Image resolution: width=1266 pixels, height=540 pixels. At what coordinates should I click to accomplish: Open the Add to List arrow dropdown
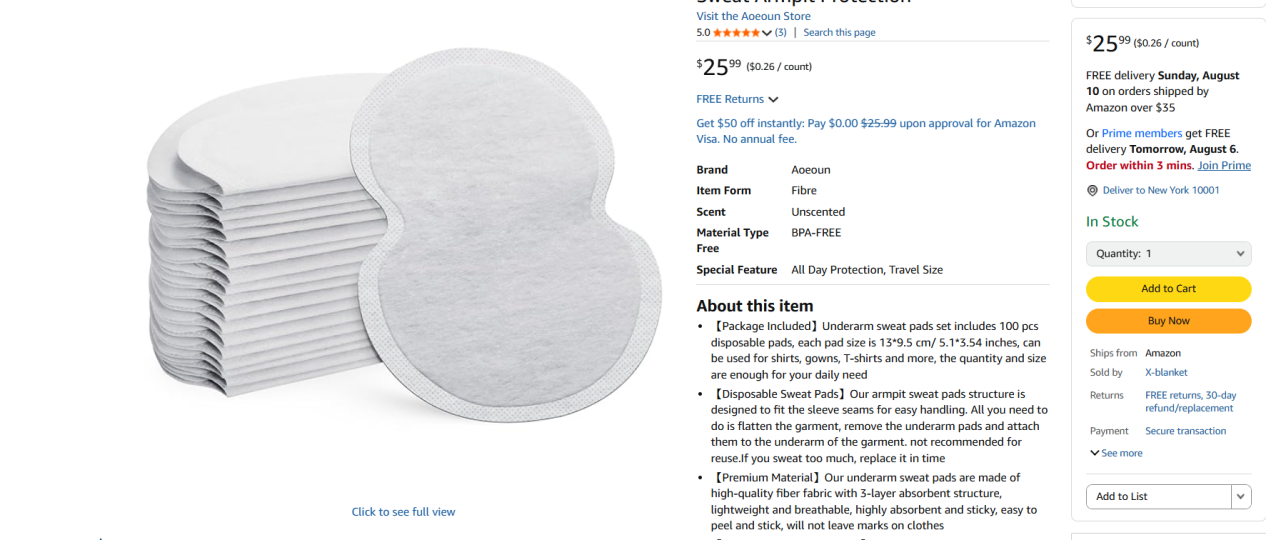[x=1241, y=496]
